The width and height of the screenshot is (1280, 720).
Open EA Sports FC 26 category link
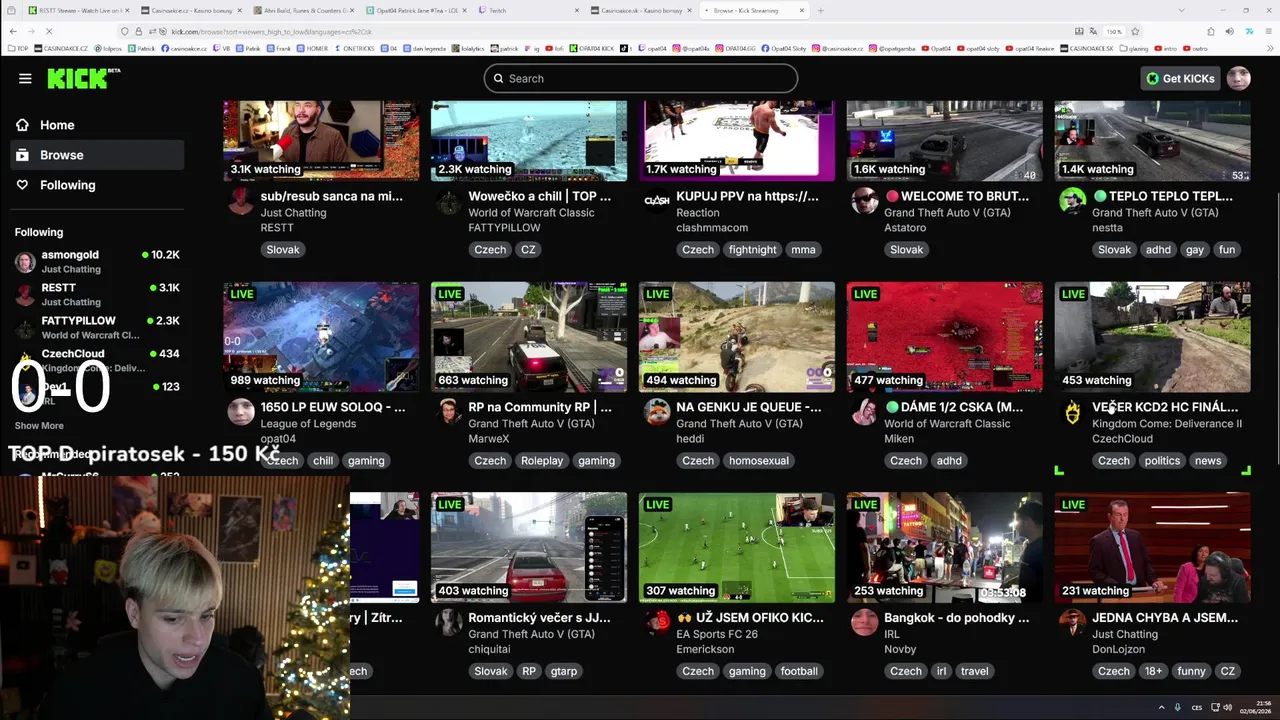tap(718, 634)
